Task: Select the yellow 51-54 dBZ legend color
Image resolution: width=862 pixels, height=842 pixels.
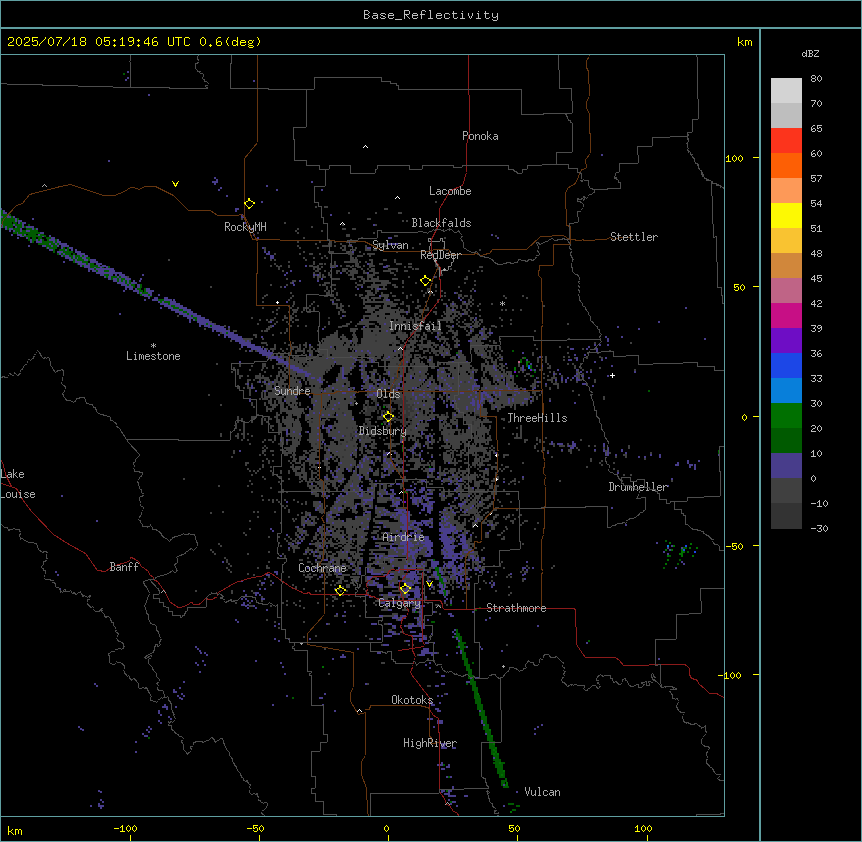Action: (x=786, y=215)
